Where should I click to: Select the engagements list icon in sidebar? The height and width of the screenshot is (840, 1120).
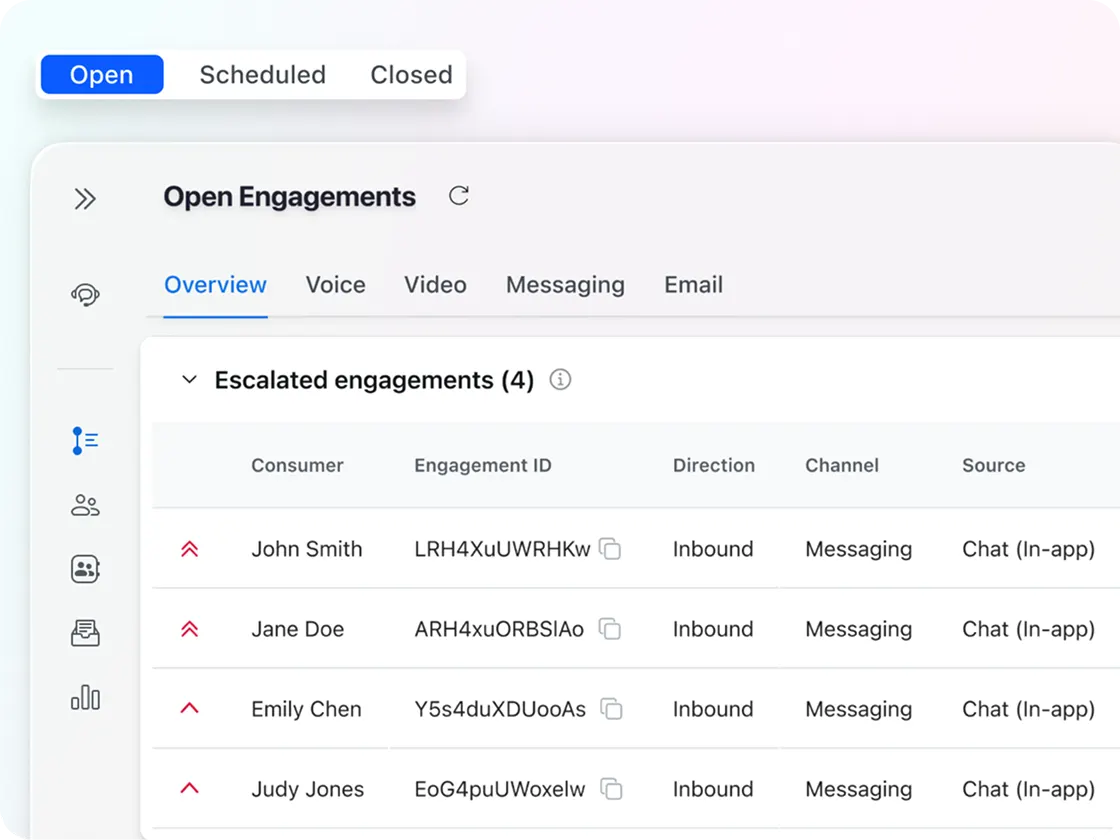[85, 441]
